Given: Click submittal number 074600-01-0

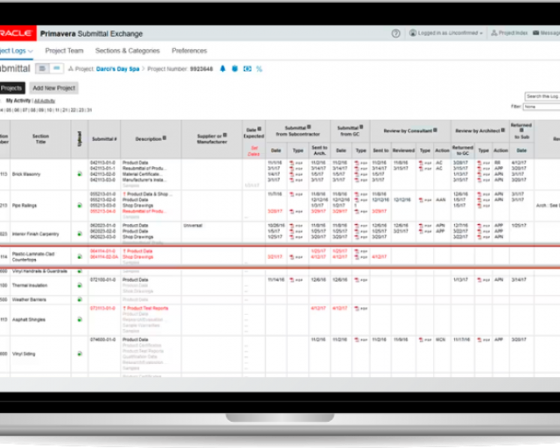Looking at the screenshot, I should click(103, 340).
